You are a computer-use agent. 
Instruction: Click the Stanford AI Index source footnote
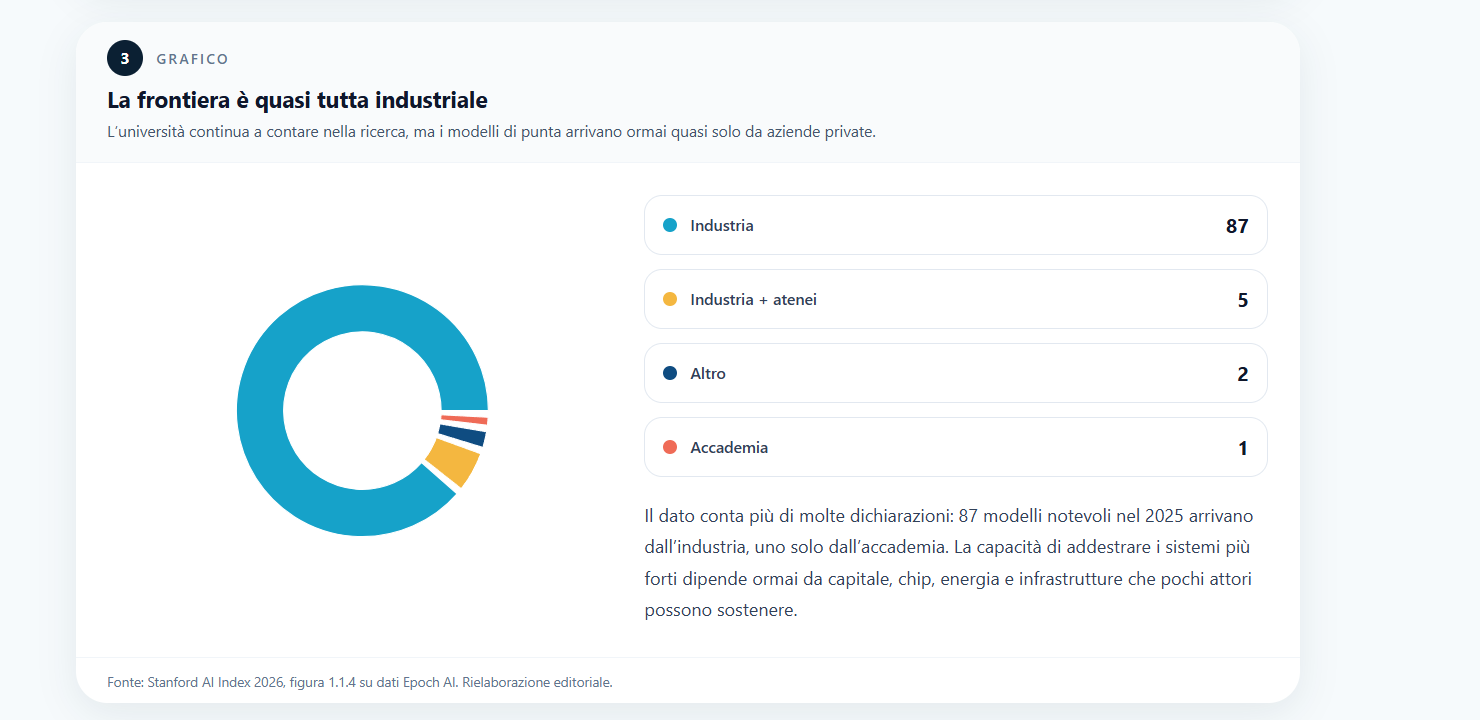pyautogui.click(x=359, y=683)
